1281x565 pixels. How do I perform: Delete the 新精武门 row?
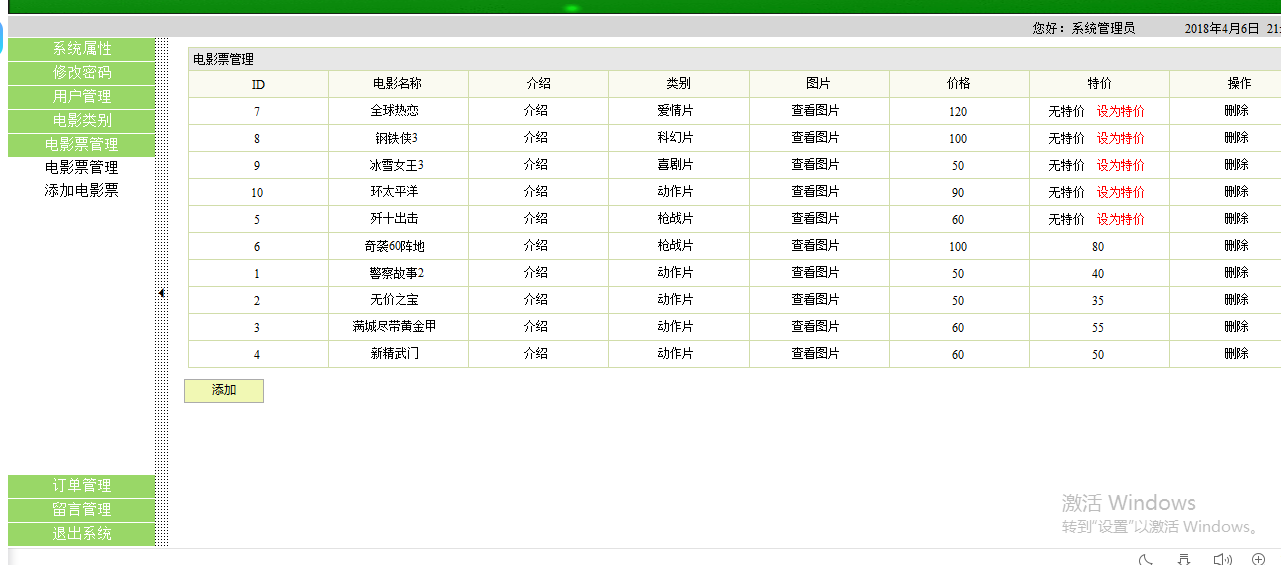(1236, 354)
